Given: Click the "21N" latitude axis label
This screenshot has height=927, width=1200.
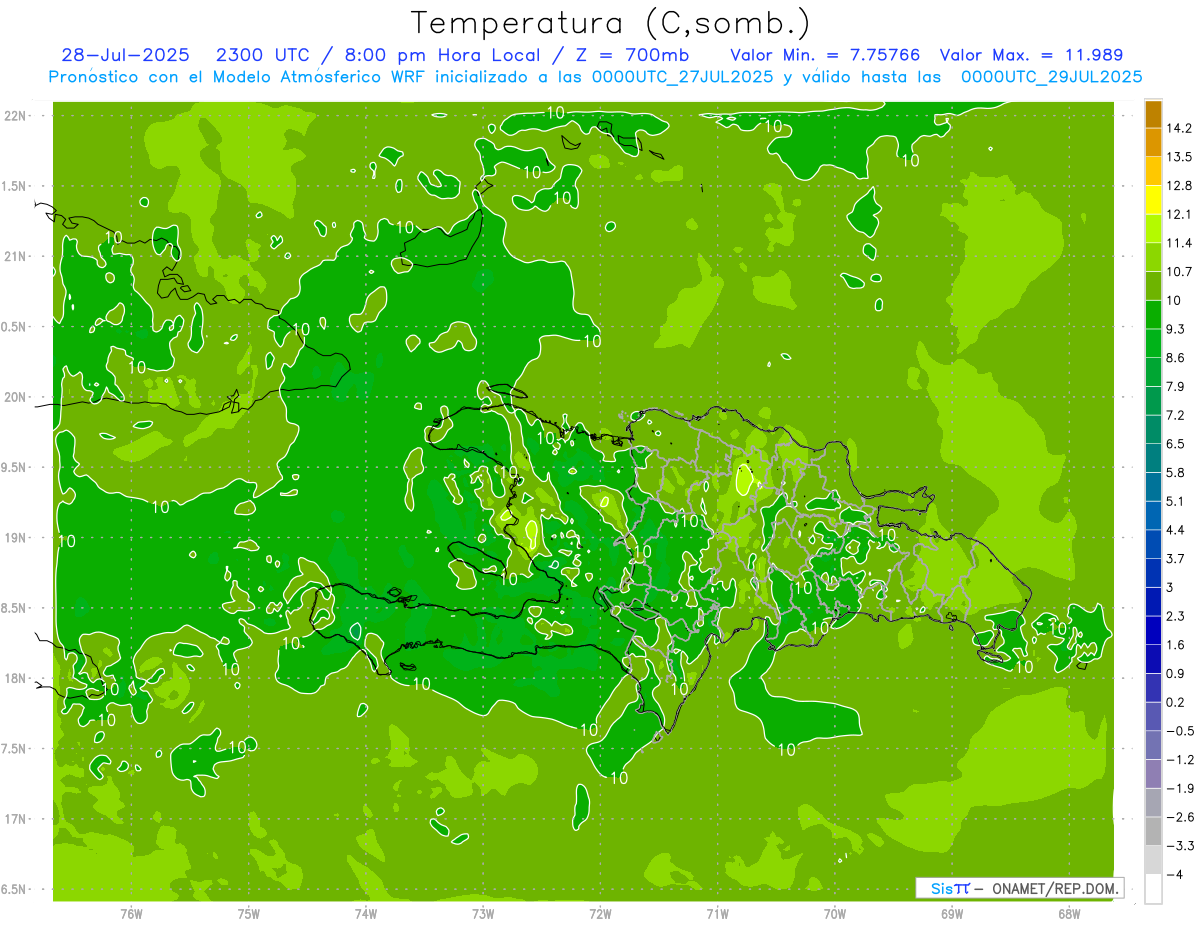Looking at the screenshot, I should tap(15, 256).
